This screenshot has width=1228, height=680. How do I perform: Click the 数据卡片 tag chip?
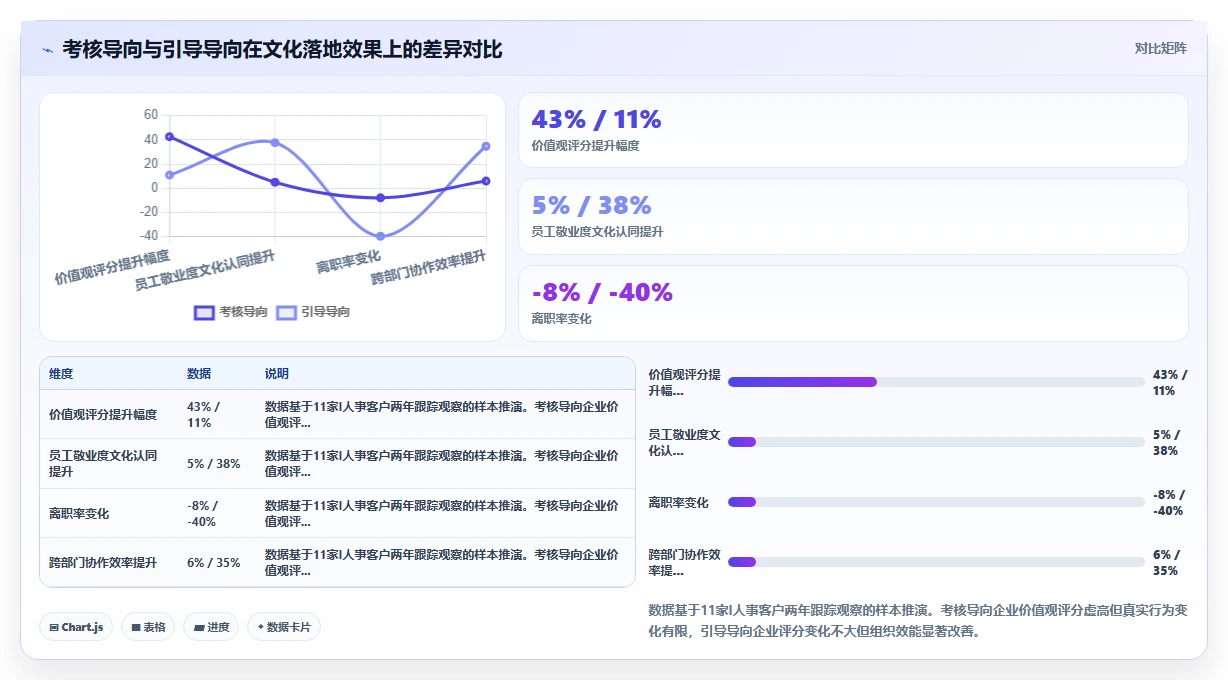(x=284, y=627)
